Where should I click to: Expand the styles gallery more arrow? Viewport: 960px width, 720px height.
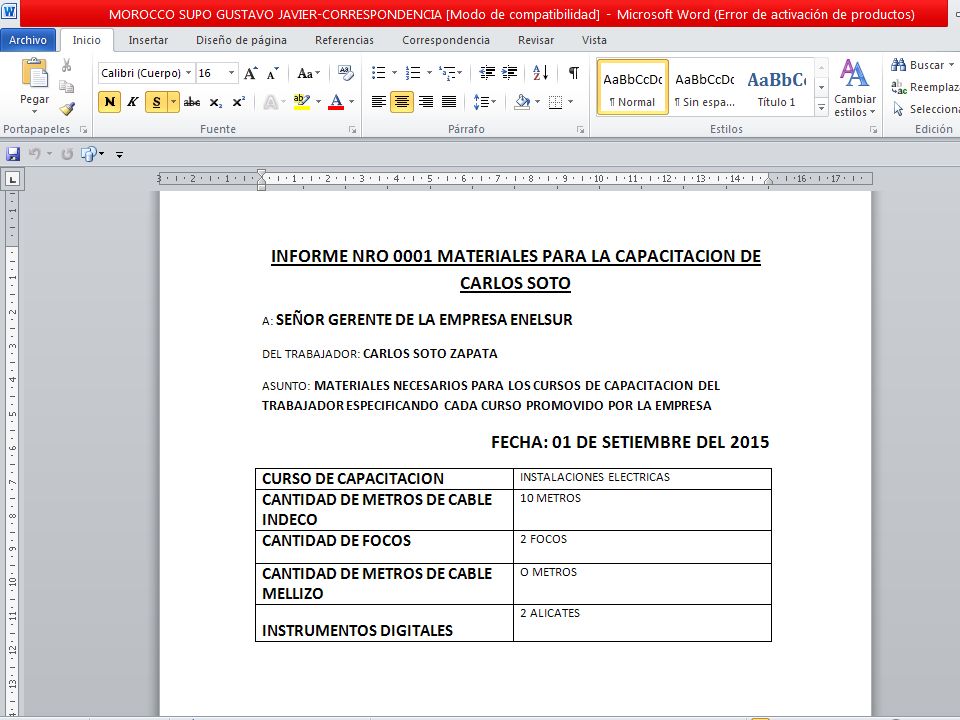pyautogui.click(x=822, y=108)
